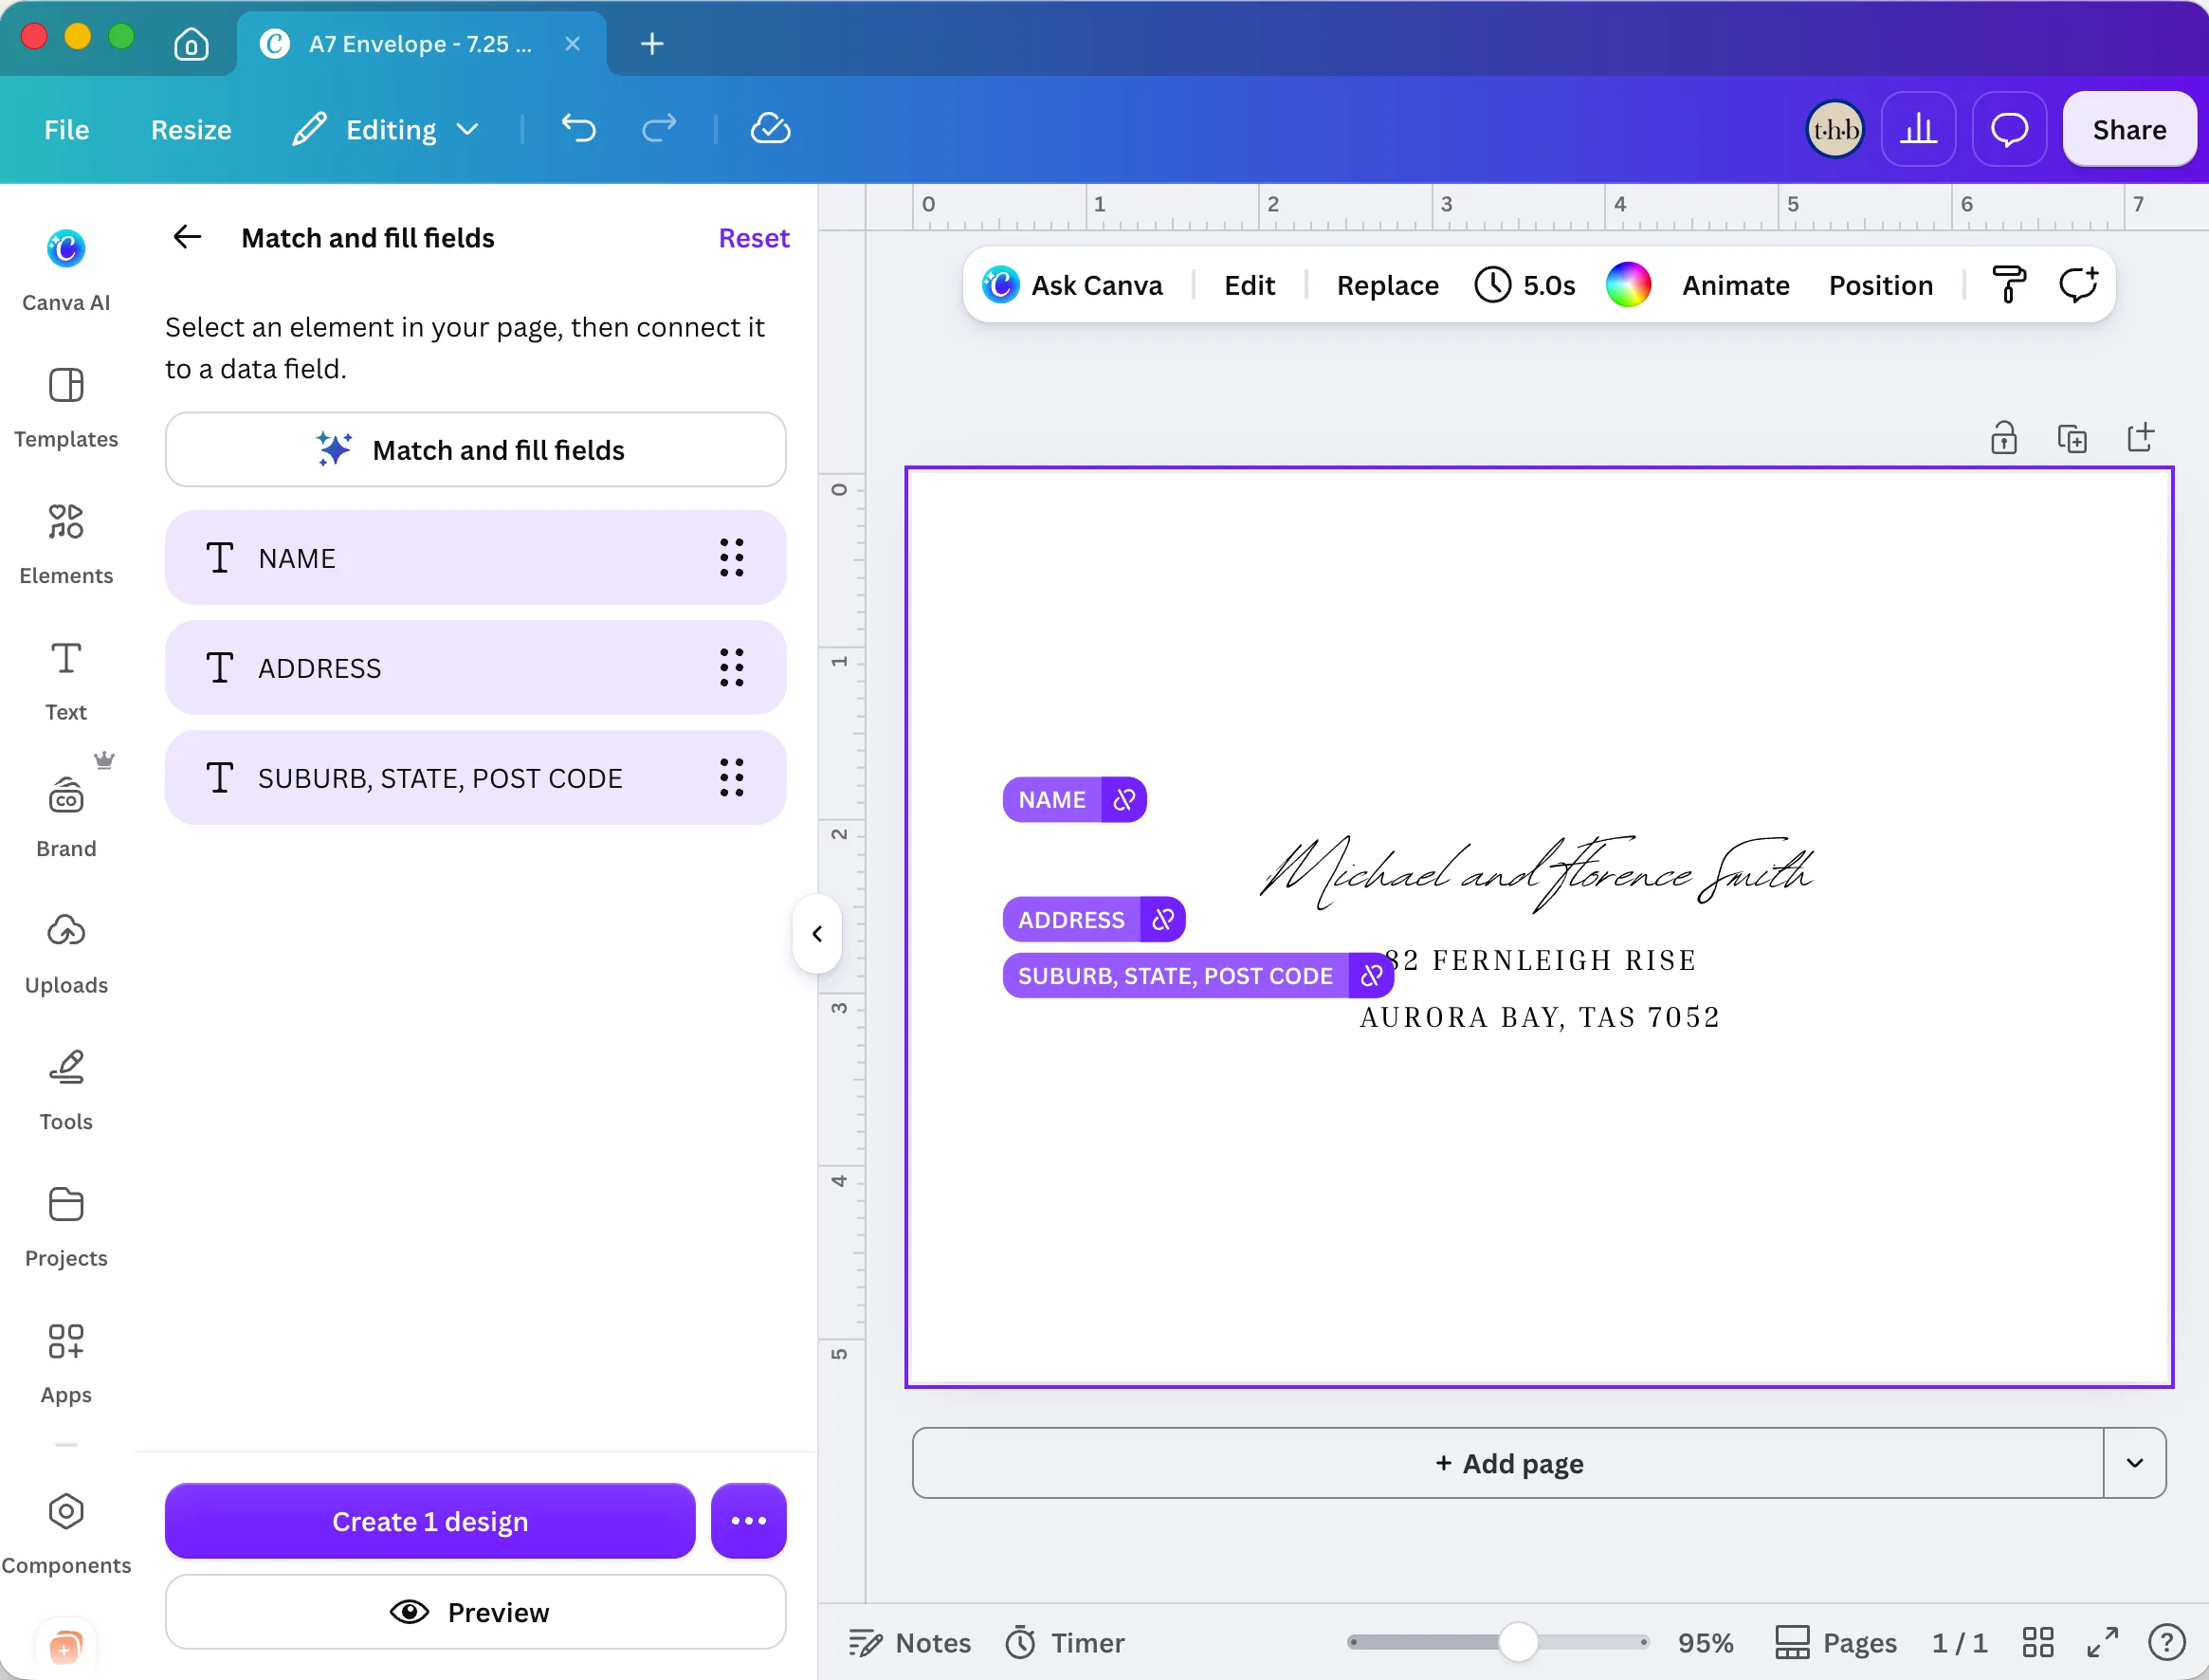The height and width of the screenshot is (1680, 2209).
Task: Open the Projects panel
Action: (66, 1227)
